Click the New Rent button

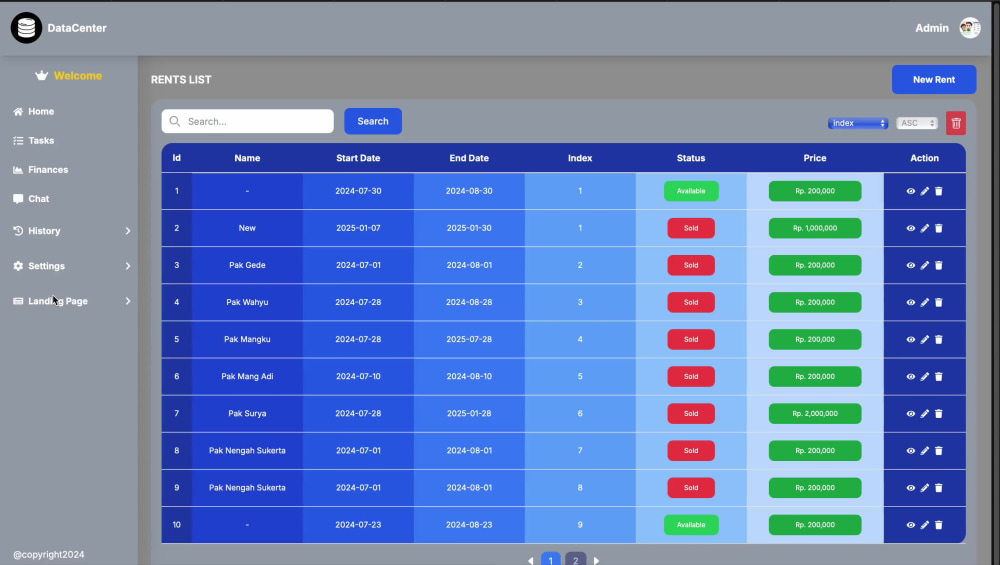click(934, 80)
